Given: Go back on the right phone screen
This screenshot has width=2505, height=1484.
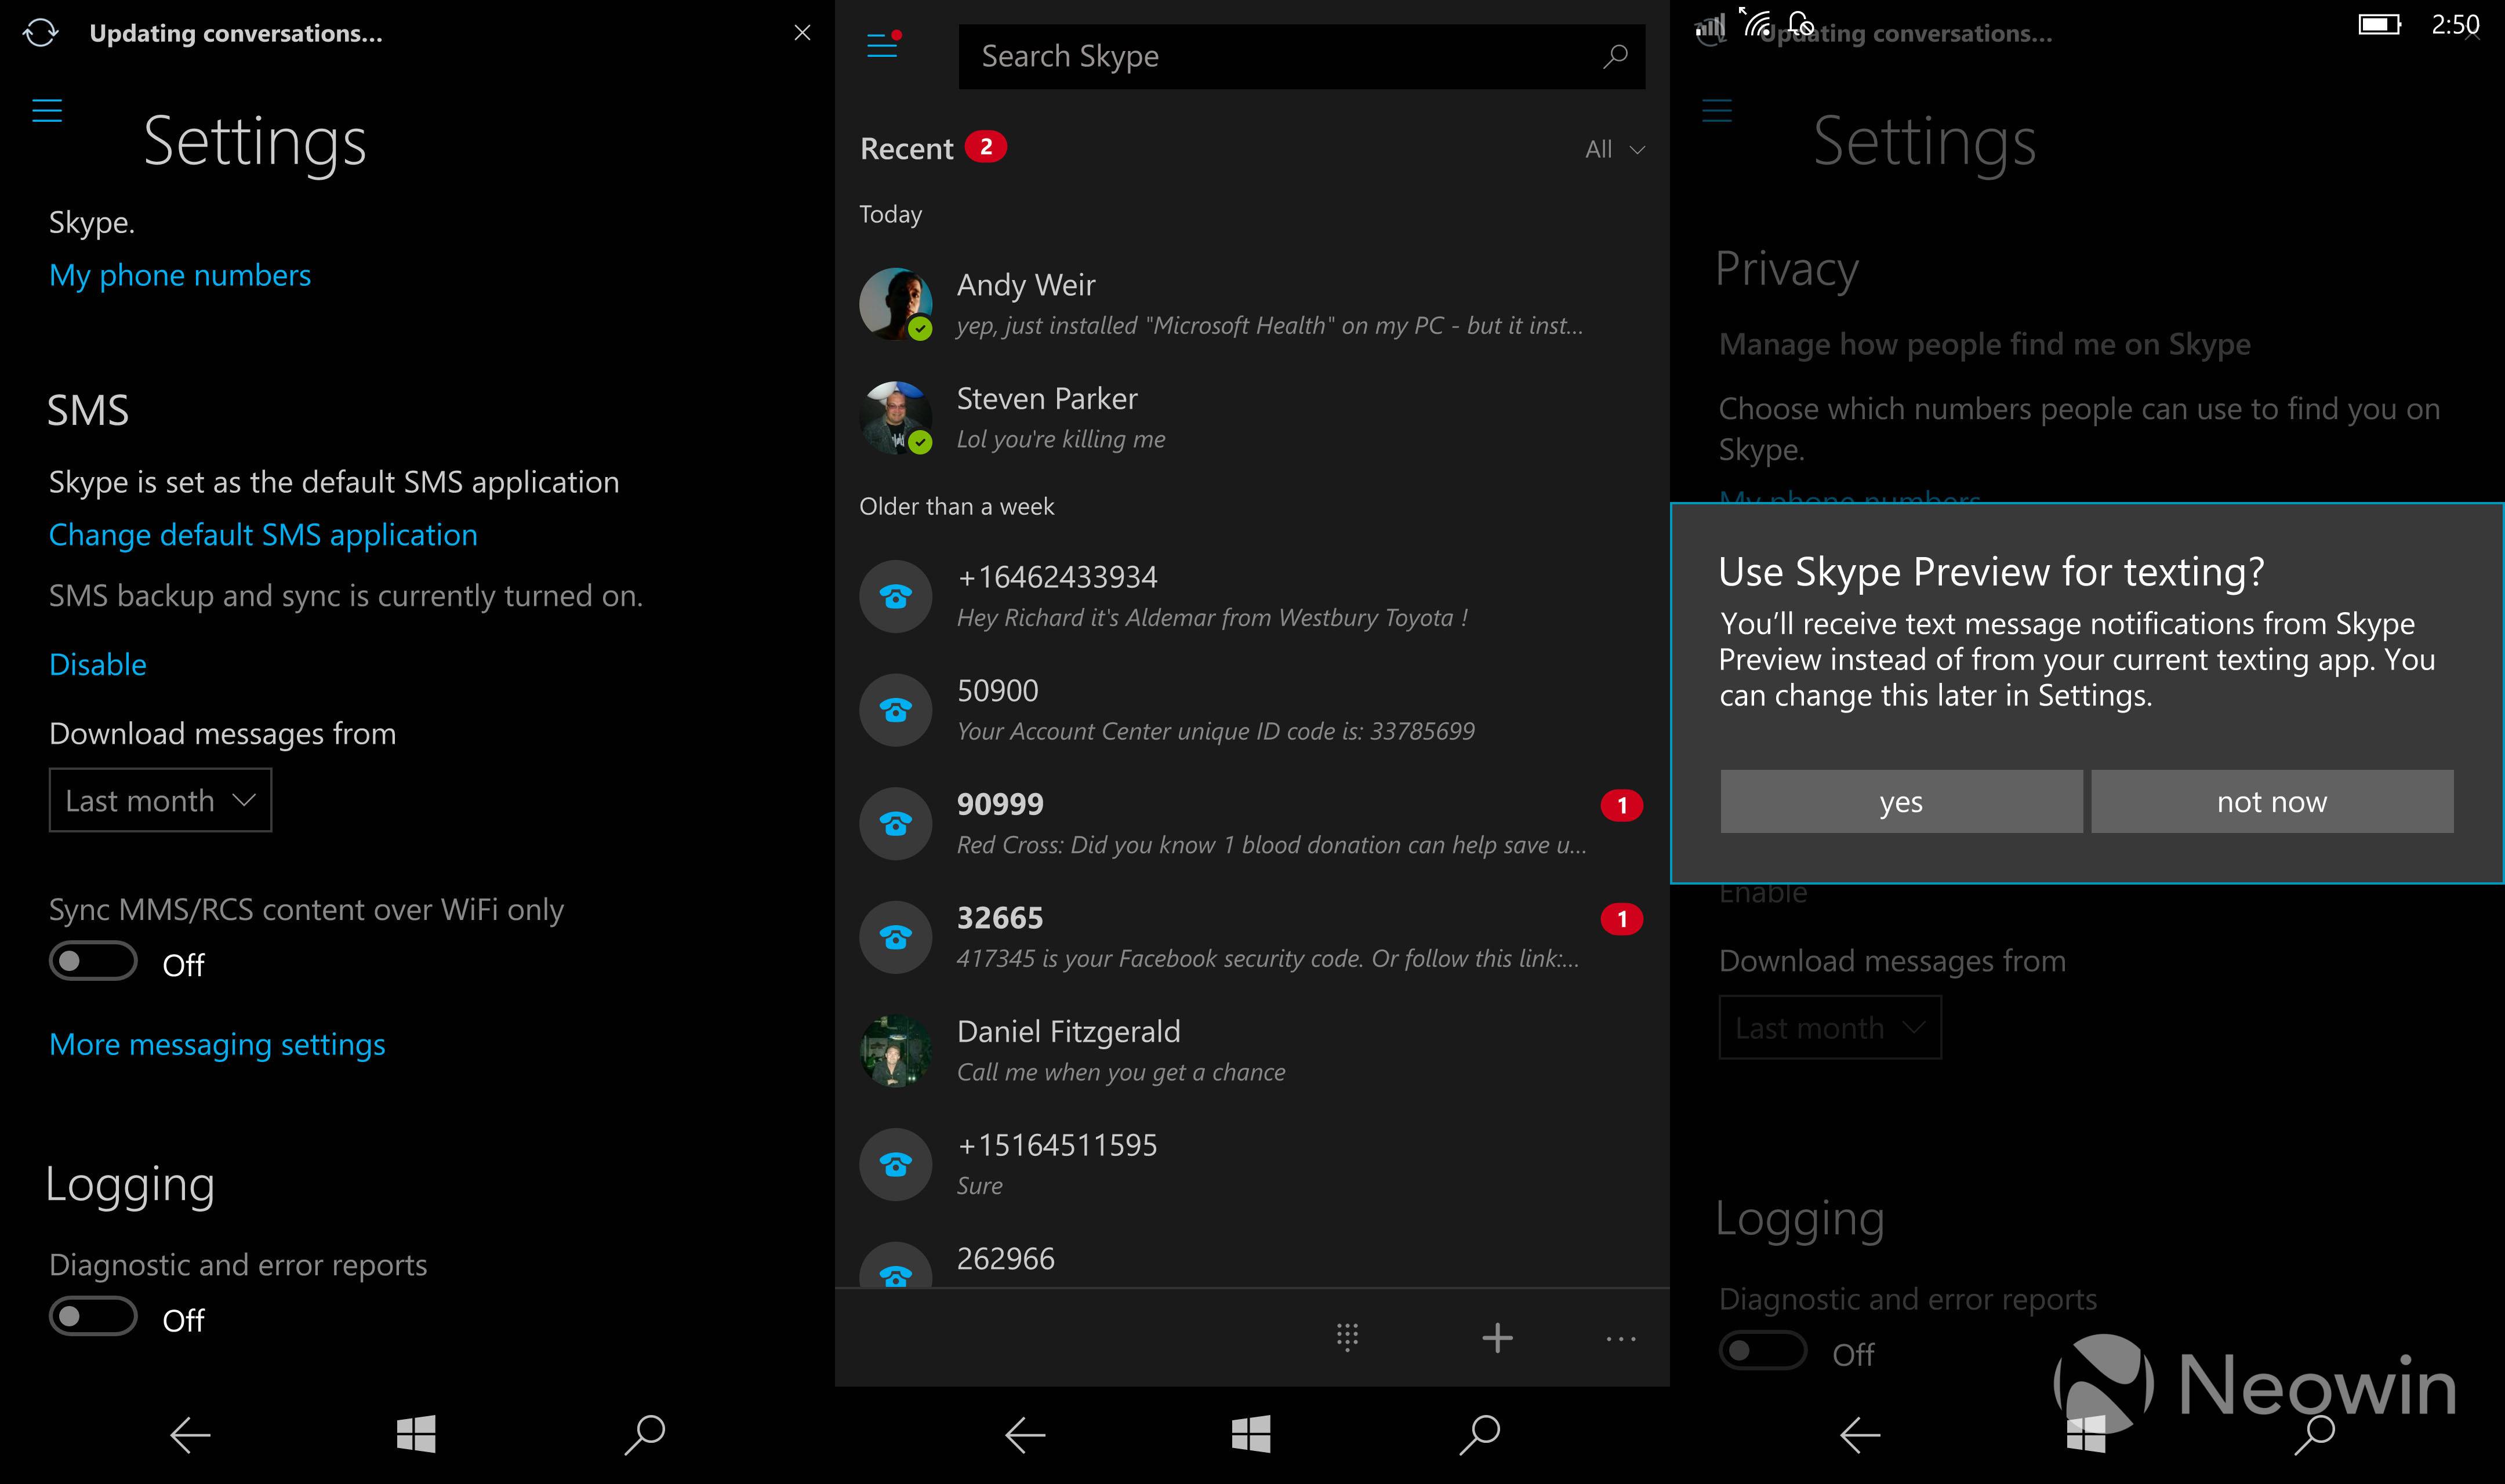Looking at the screenshot, I should point(1860,1435).
